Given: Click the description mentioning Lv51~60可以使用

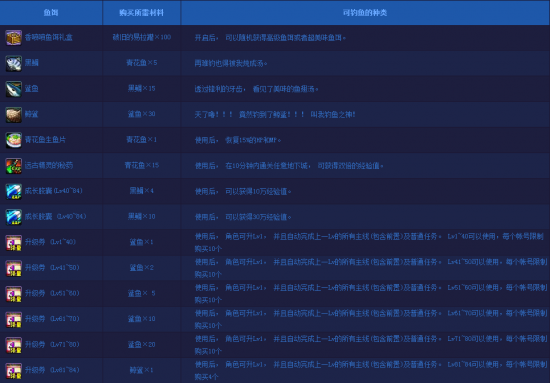Looking at the screenshot, I should pos(371,294).
